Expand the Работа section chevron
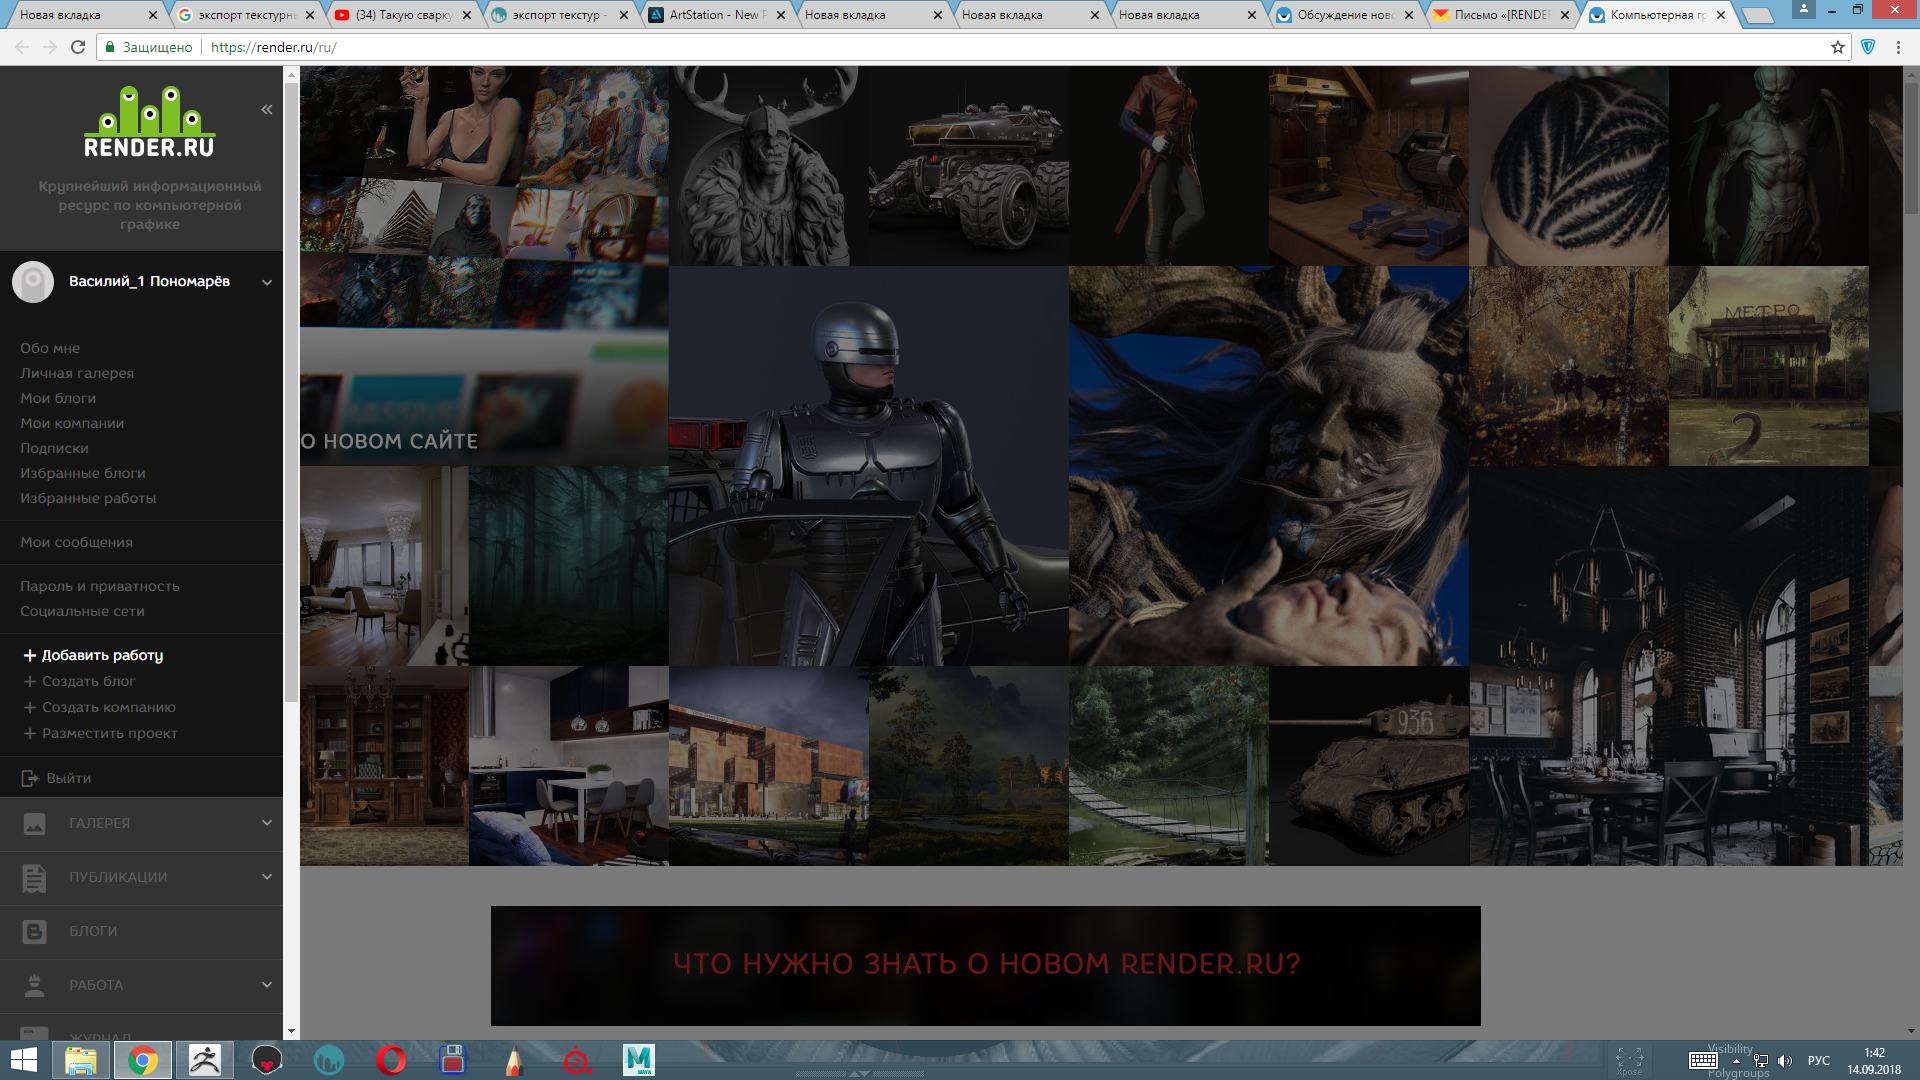Image resolution: width=1920 pixels, height=1080 pixels. click(x=267, y=985)
